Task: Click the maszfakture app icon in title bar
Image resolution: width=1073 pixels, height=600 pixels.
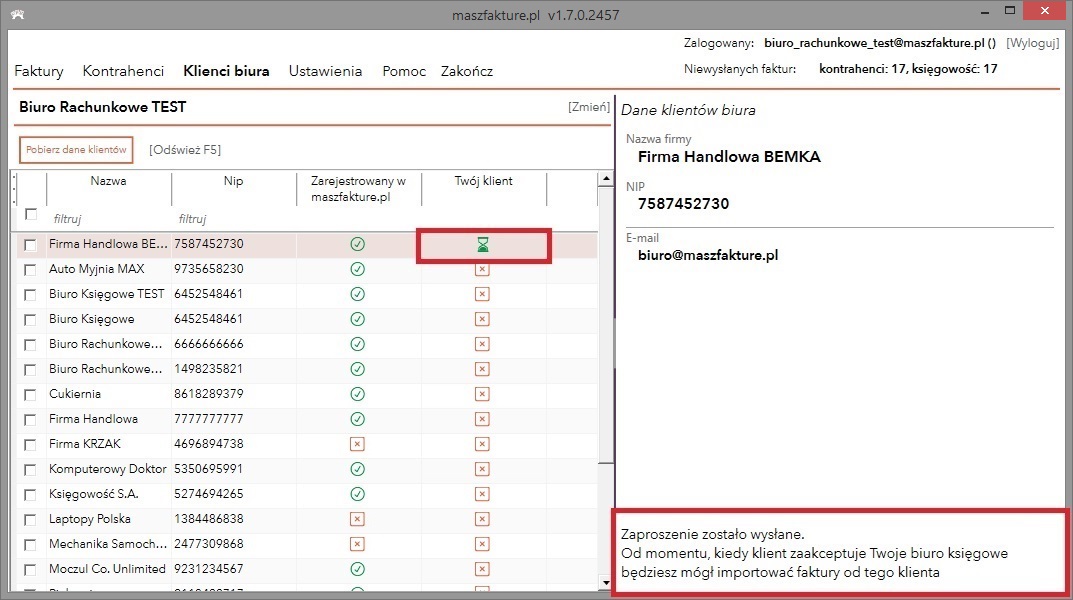Action: pos(18,14)
